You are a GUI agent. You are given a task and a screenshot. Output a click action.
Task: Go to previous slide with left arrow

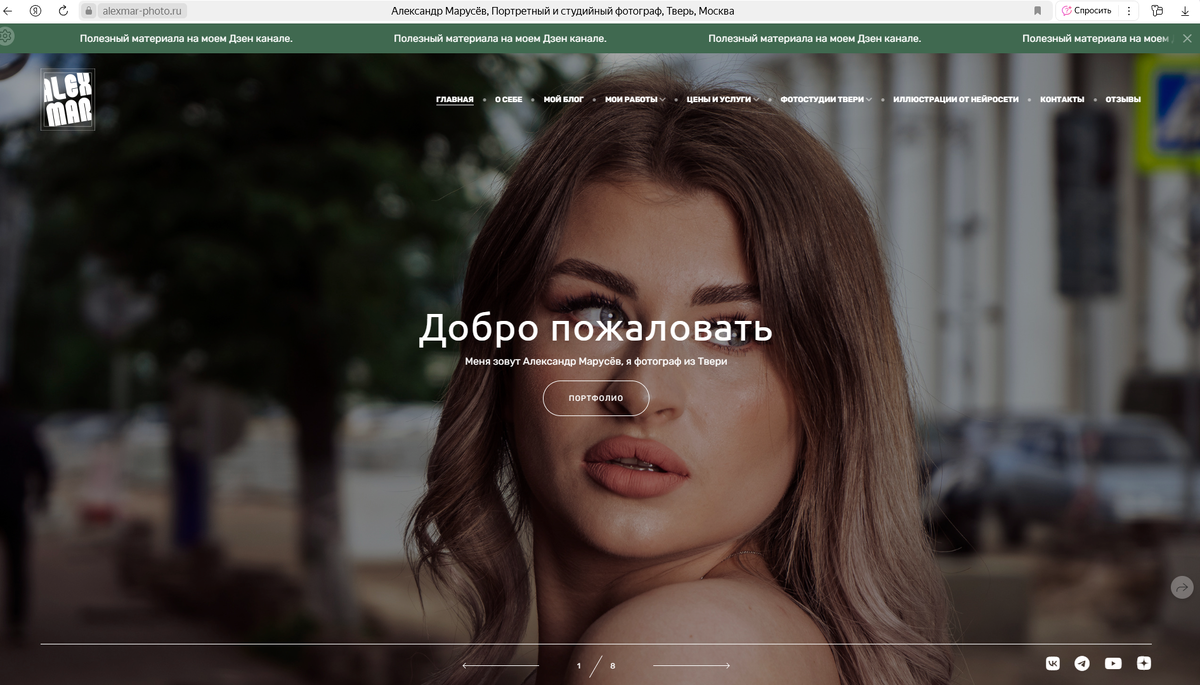click(500, 665)
